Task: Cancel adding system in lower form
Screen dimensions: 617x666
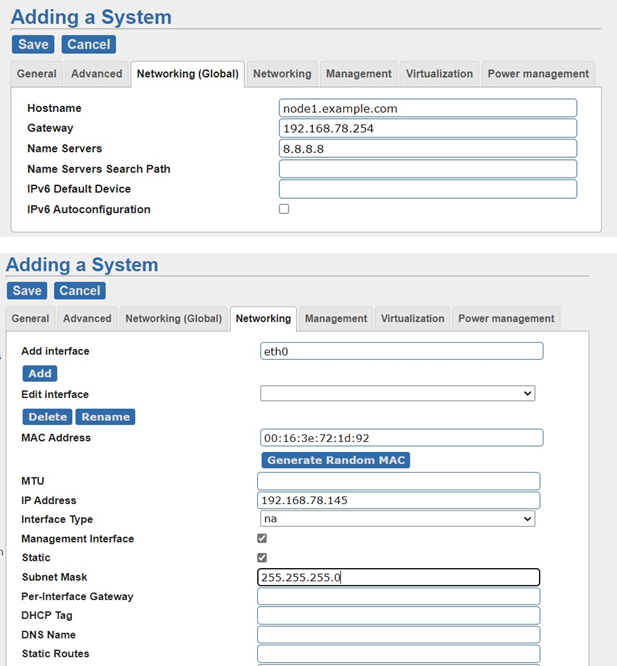Action: (80, 291)
